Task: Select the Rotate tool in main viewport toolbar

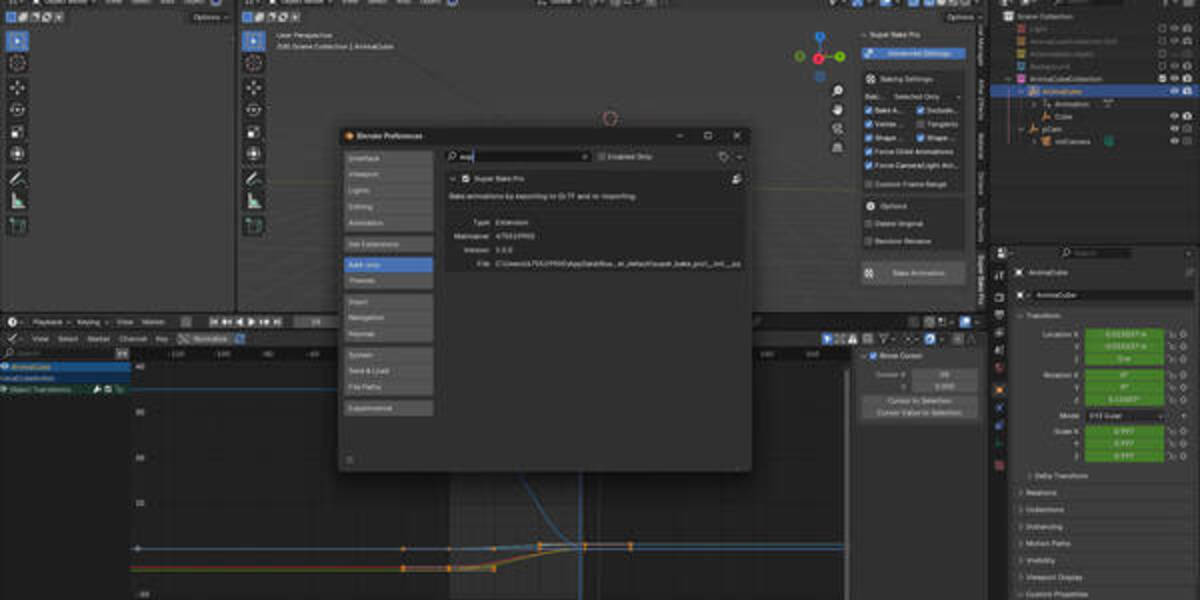Action: click(254, 110)
